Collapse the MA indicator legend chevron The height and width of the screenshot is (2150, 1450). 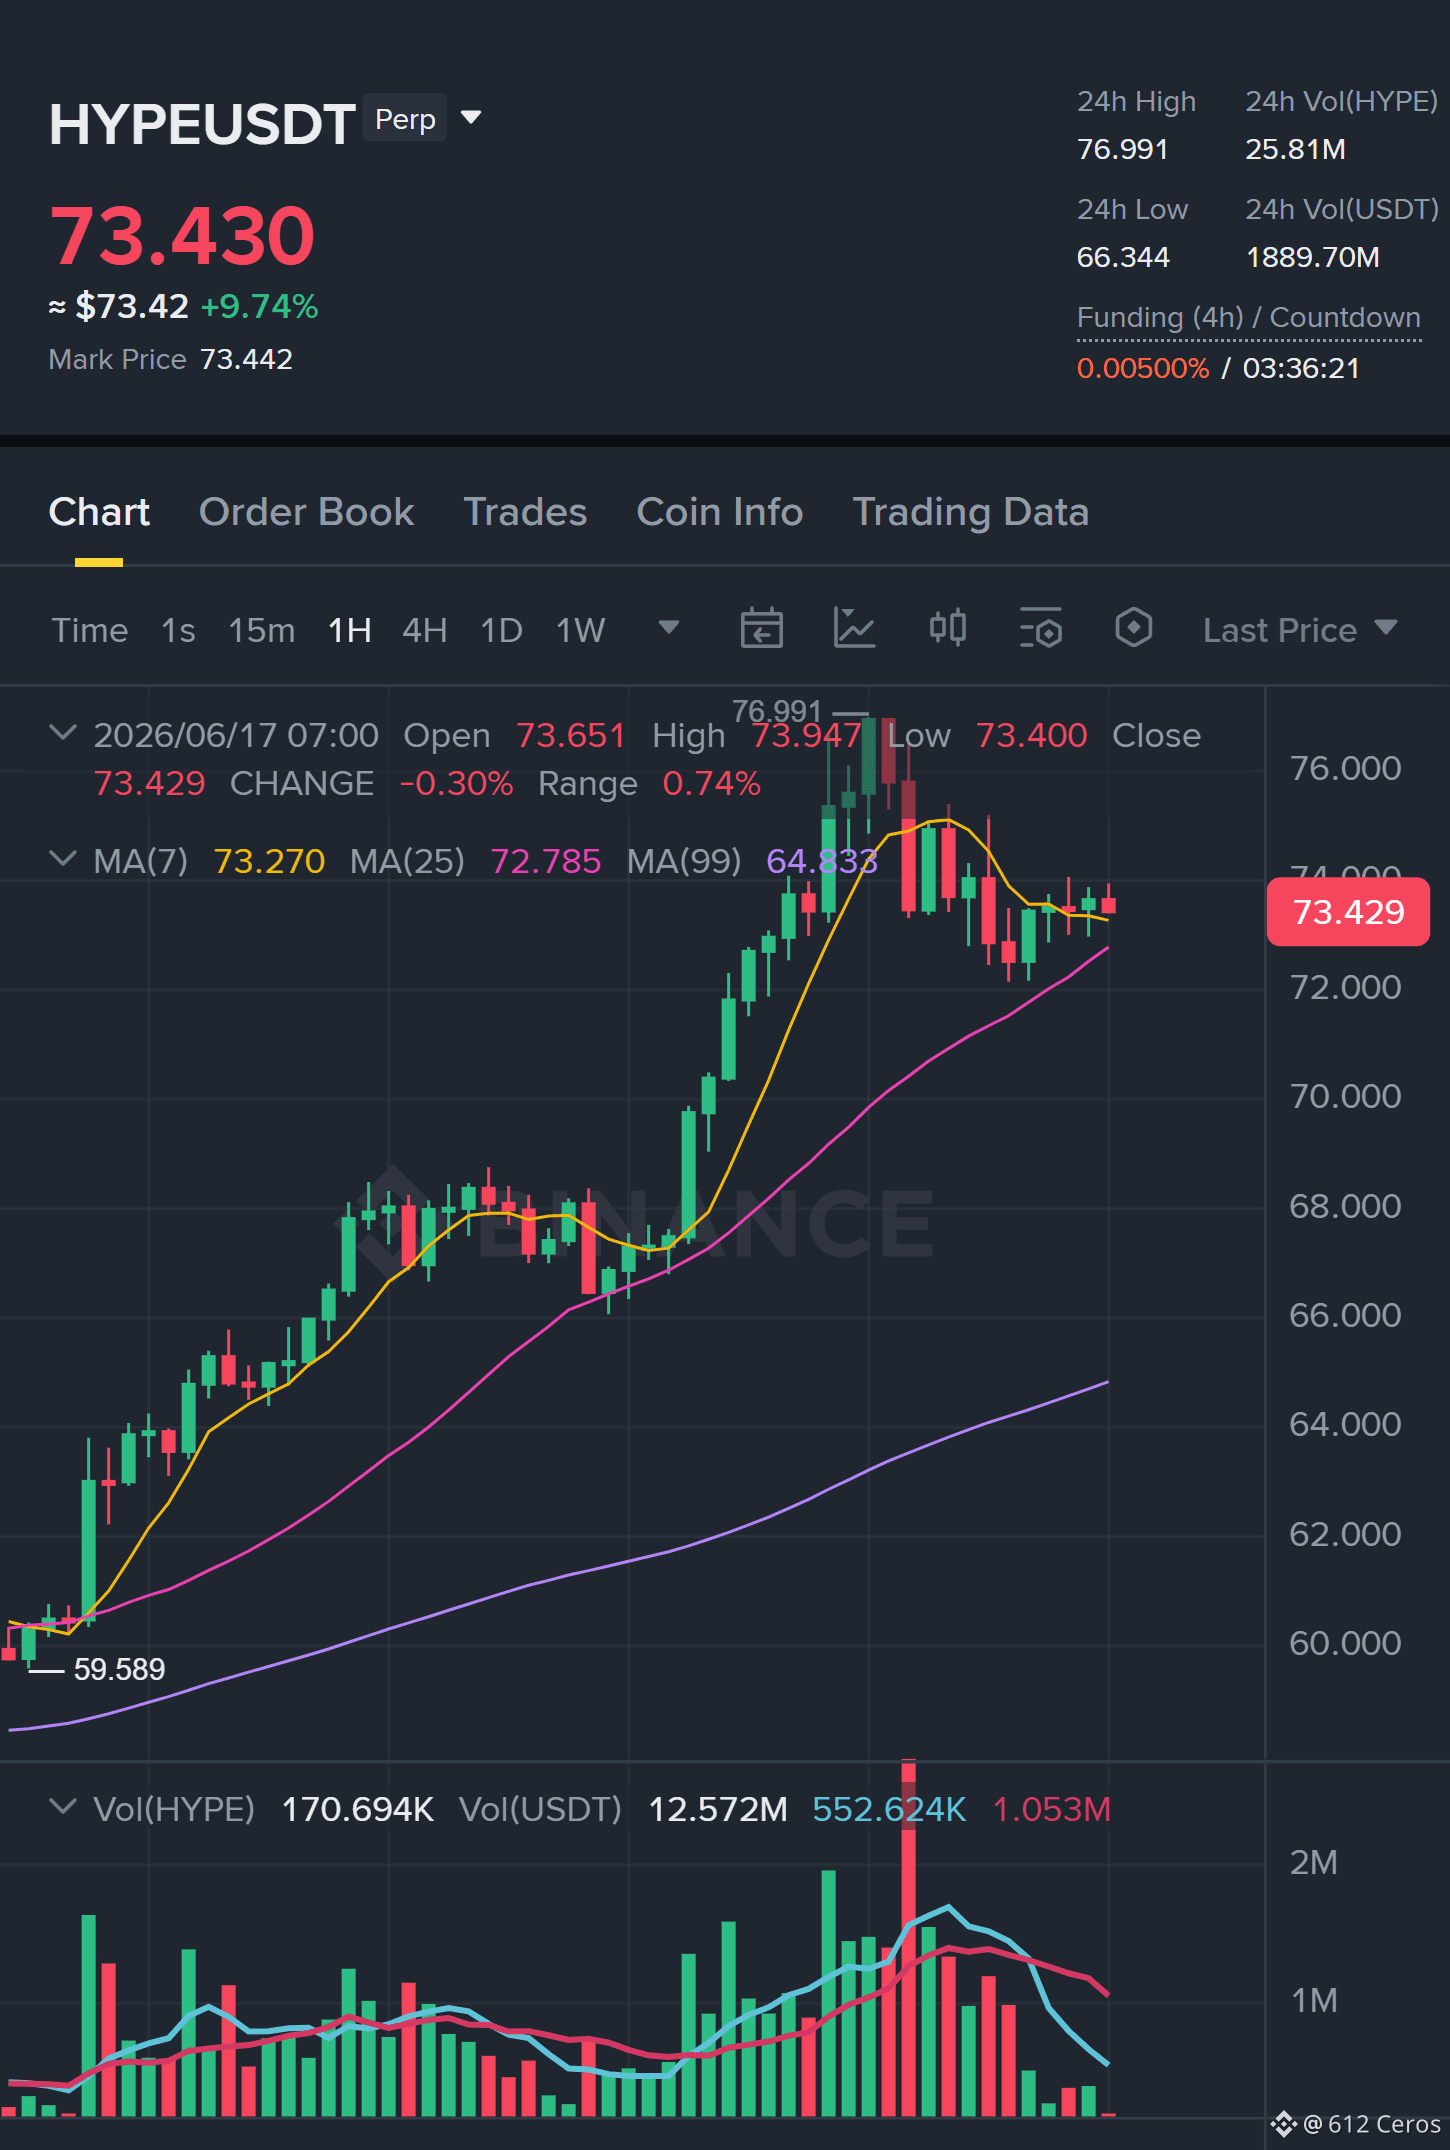click(x=63, y=859)
